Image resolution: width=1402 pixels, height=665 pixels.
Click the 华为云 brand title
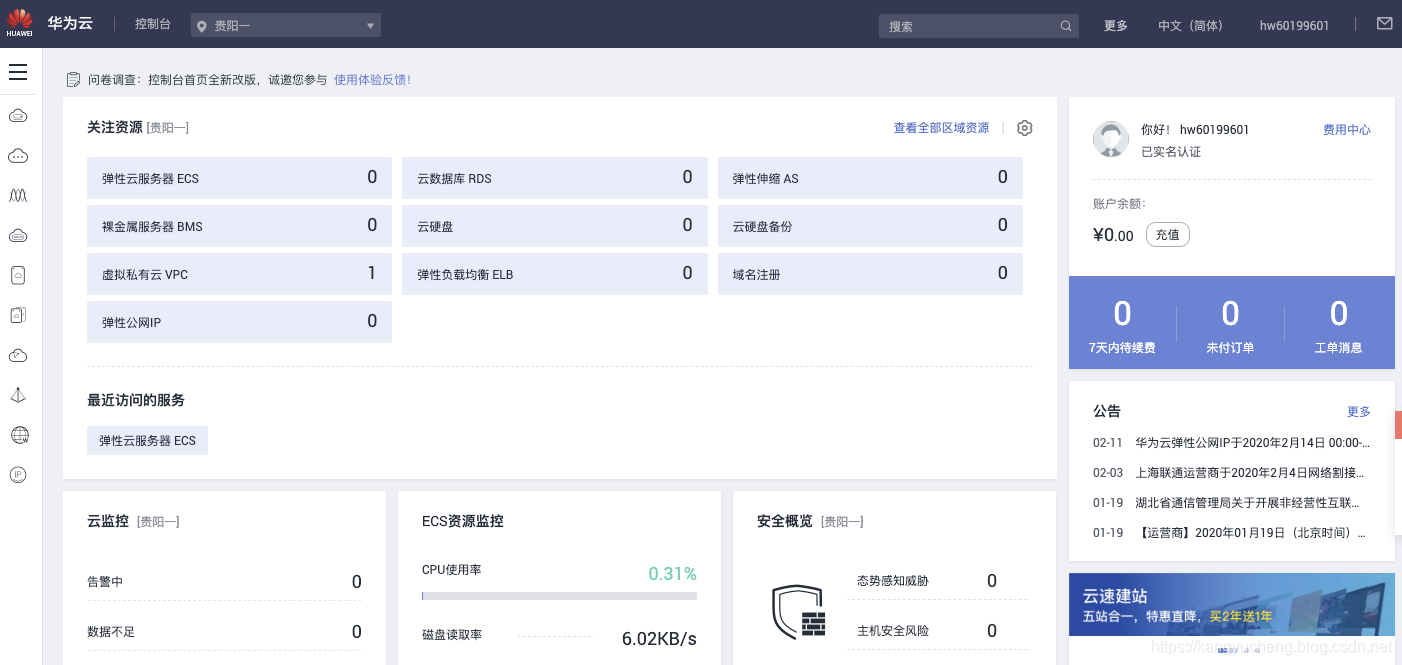pyautogui.click(x=70, y=23)
